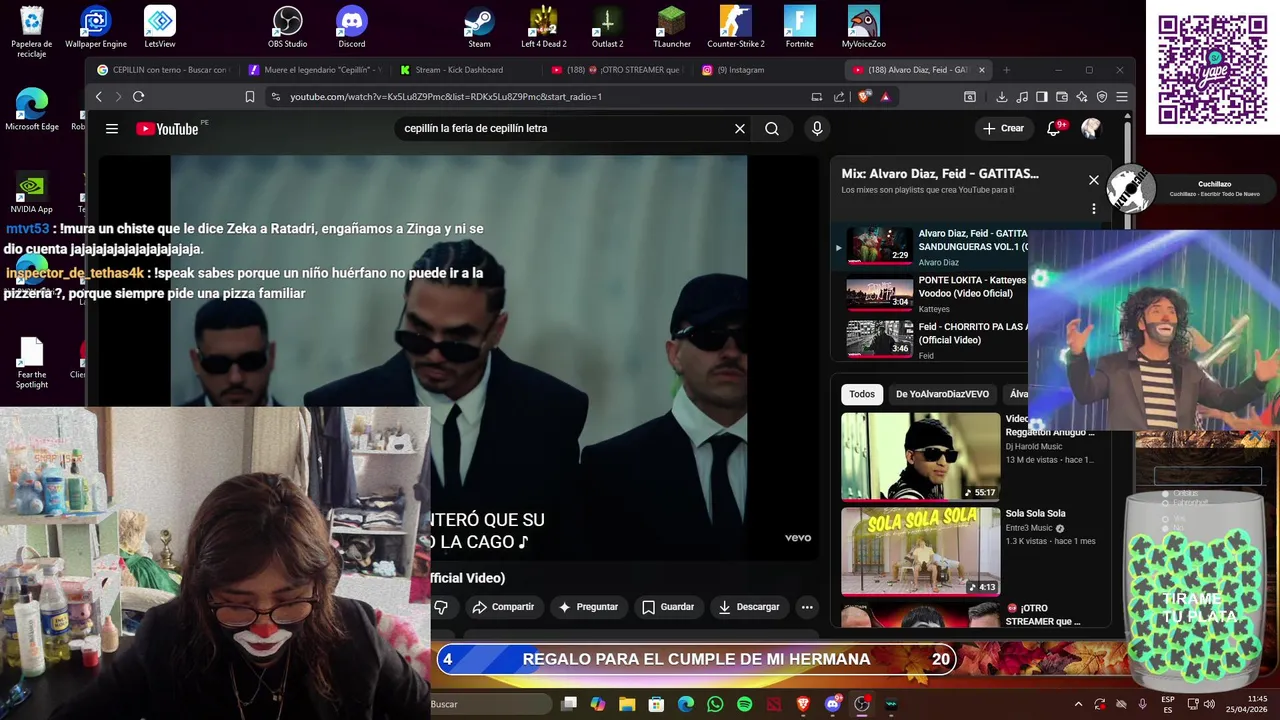Focus the YouTube search field
The image size is (1280, 720).
coord(565,128)
